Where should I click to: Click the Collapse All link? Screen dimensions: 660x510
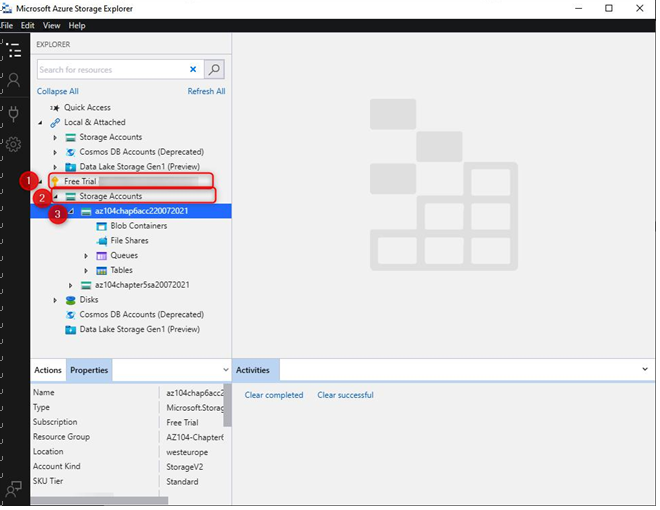(x=58, y=91)
